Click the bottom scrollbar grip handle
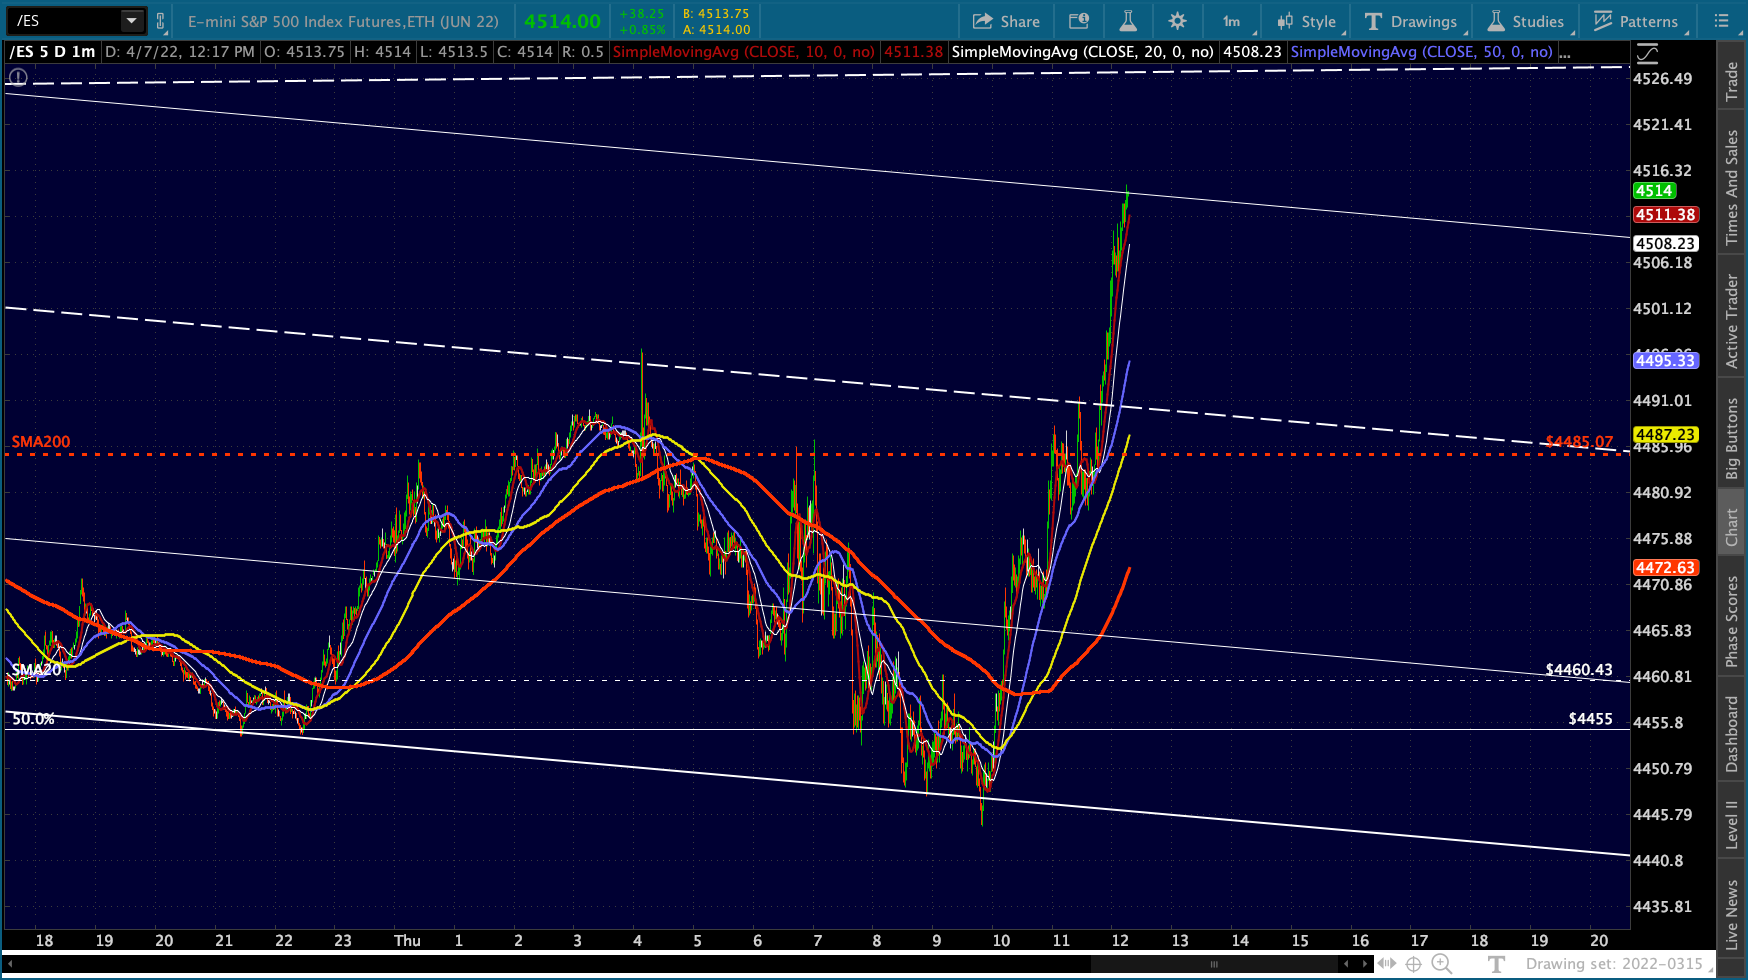1748x980 pixels. tap(1214, 964)
